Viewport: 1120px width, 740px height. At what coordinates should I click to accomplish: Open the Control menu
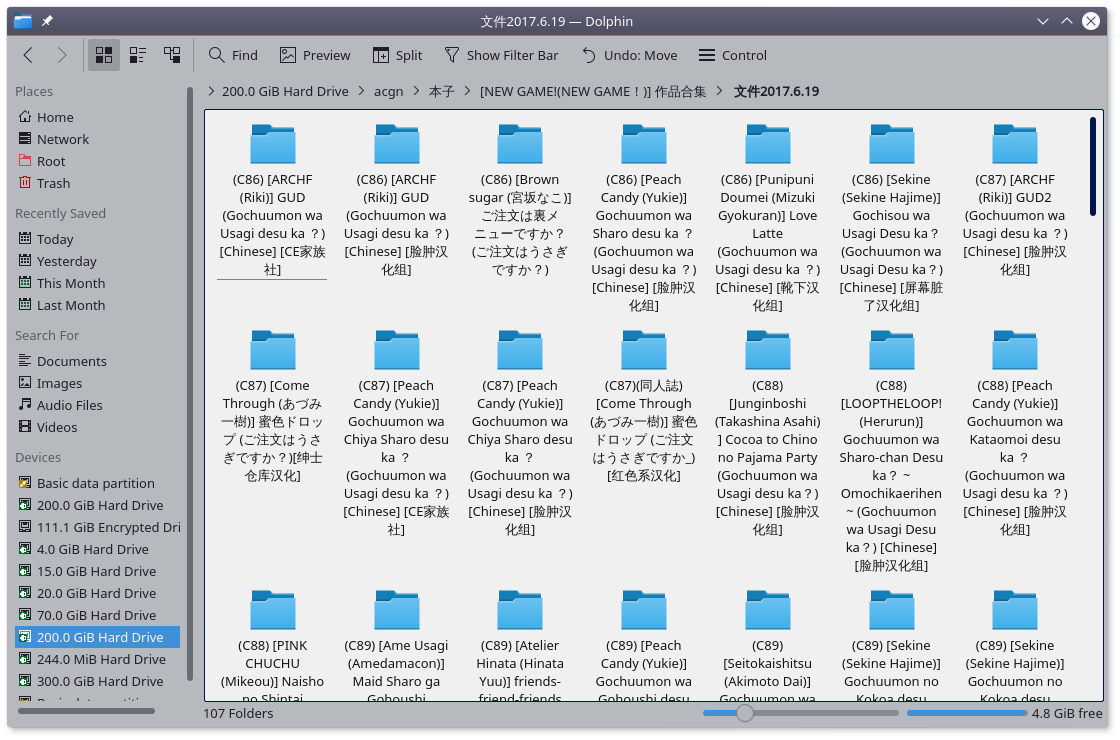732,55
